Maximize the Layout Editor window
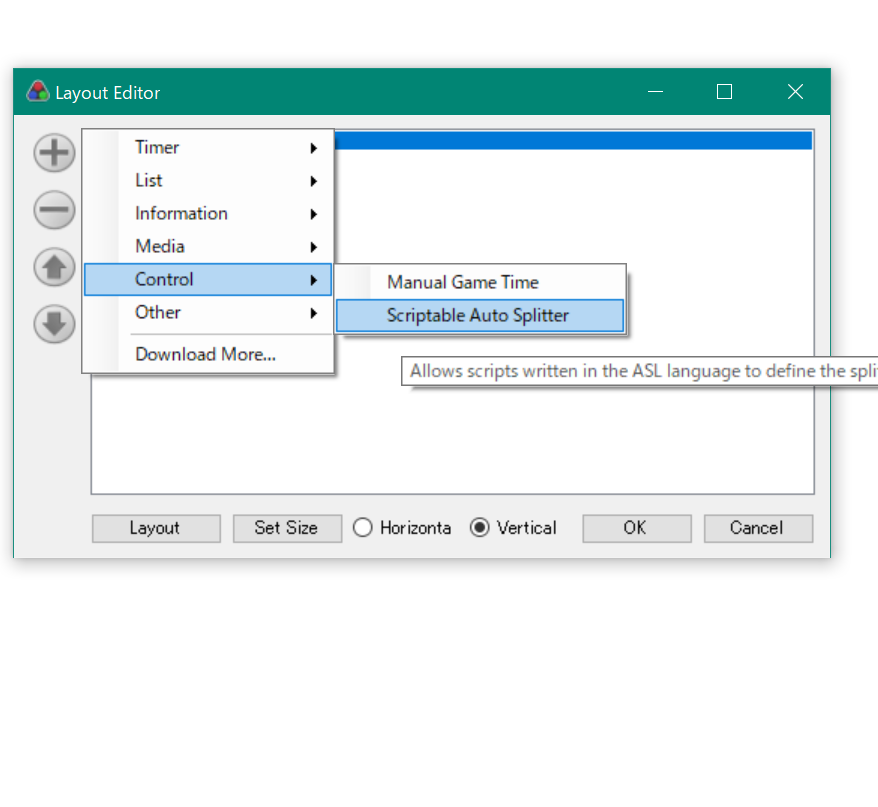Screen dimensions: 878x807 [725, 92]
